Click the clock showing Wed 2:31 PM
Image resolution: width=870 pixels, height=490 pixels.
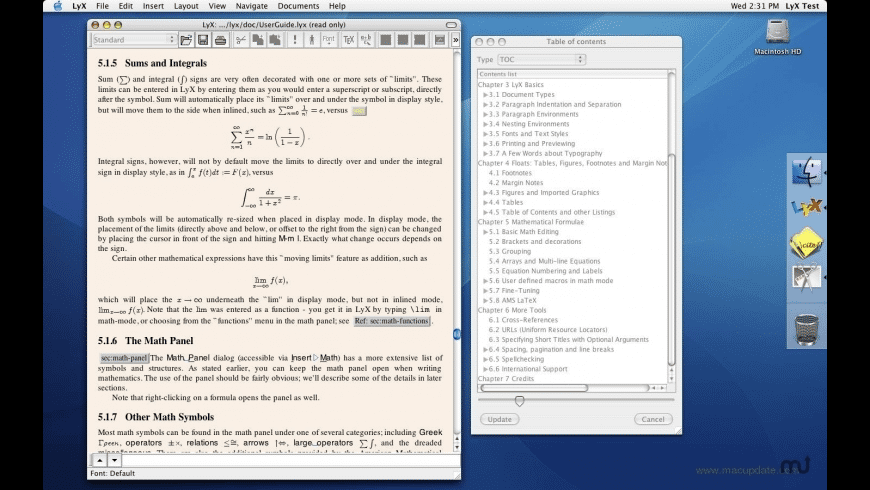(x=754, y=6)
